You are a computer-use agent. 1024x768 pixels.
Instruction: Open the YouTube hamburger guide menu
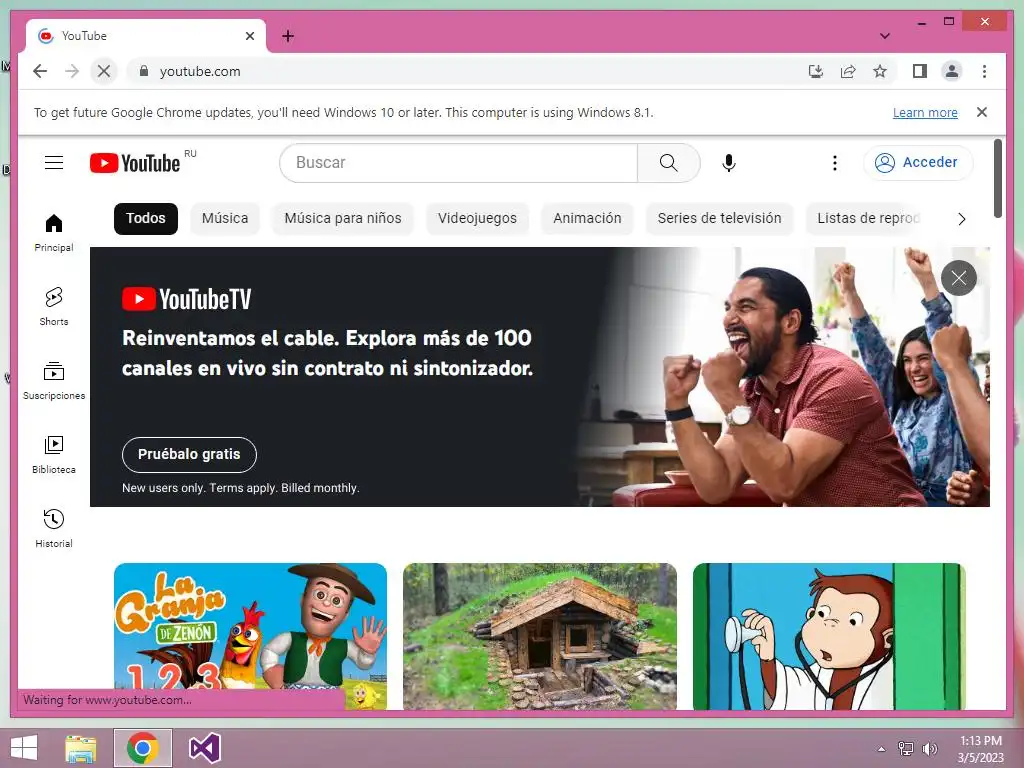pos(54,163)
